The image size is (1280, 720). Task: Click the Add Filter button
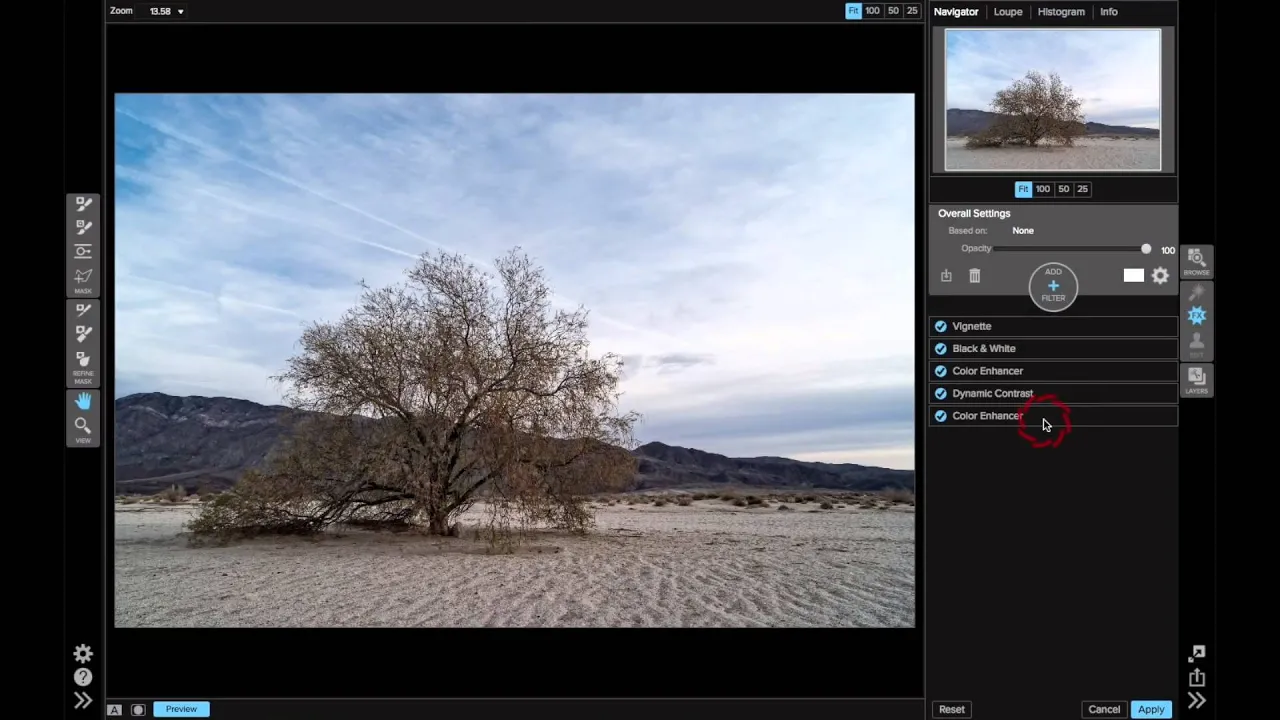[1053, 286]
